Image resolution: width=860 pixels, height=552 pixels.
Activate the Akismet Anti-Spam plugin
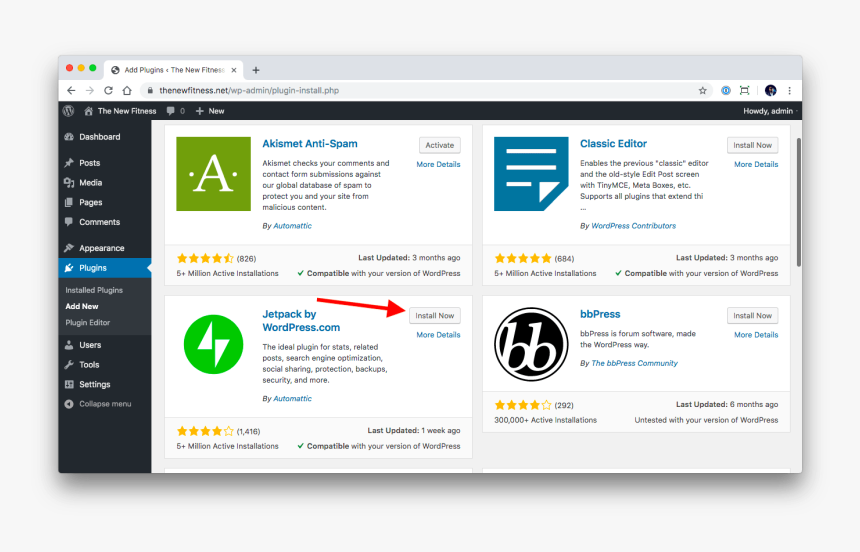click(440, 145)
